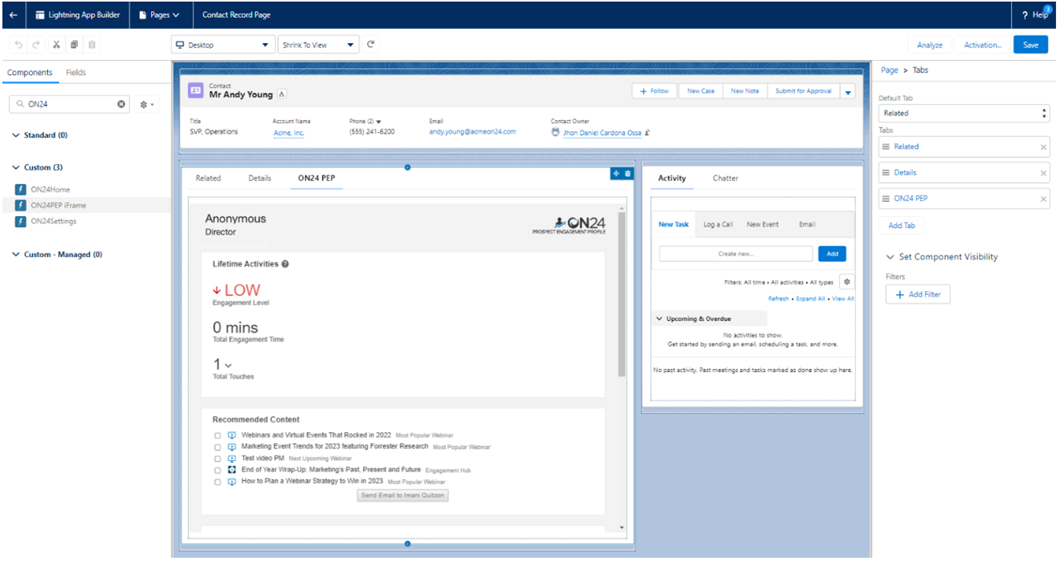
Task: Open activity filter settings gear
Action: pyautogui.click(x=846, y=282)
